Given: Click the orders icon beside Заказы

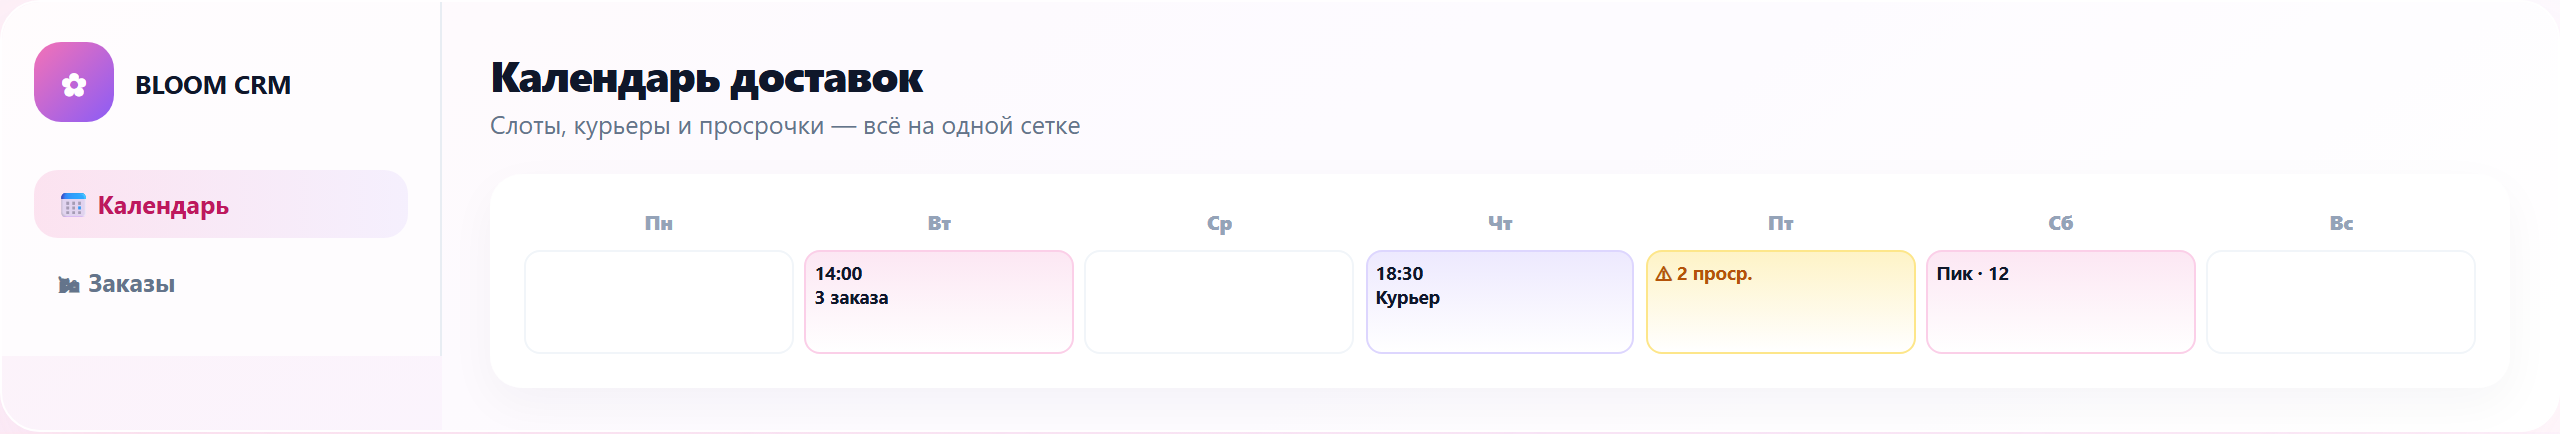Looking at the screenshot, I should point(69,285).
